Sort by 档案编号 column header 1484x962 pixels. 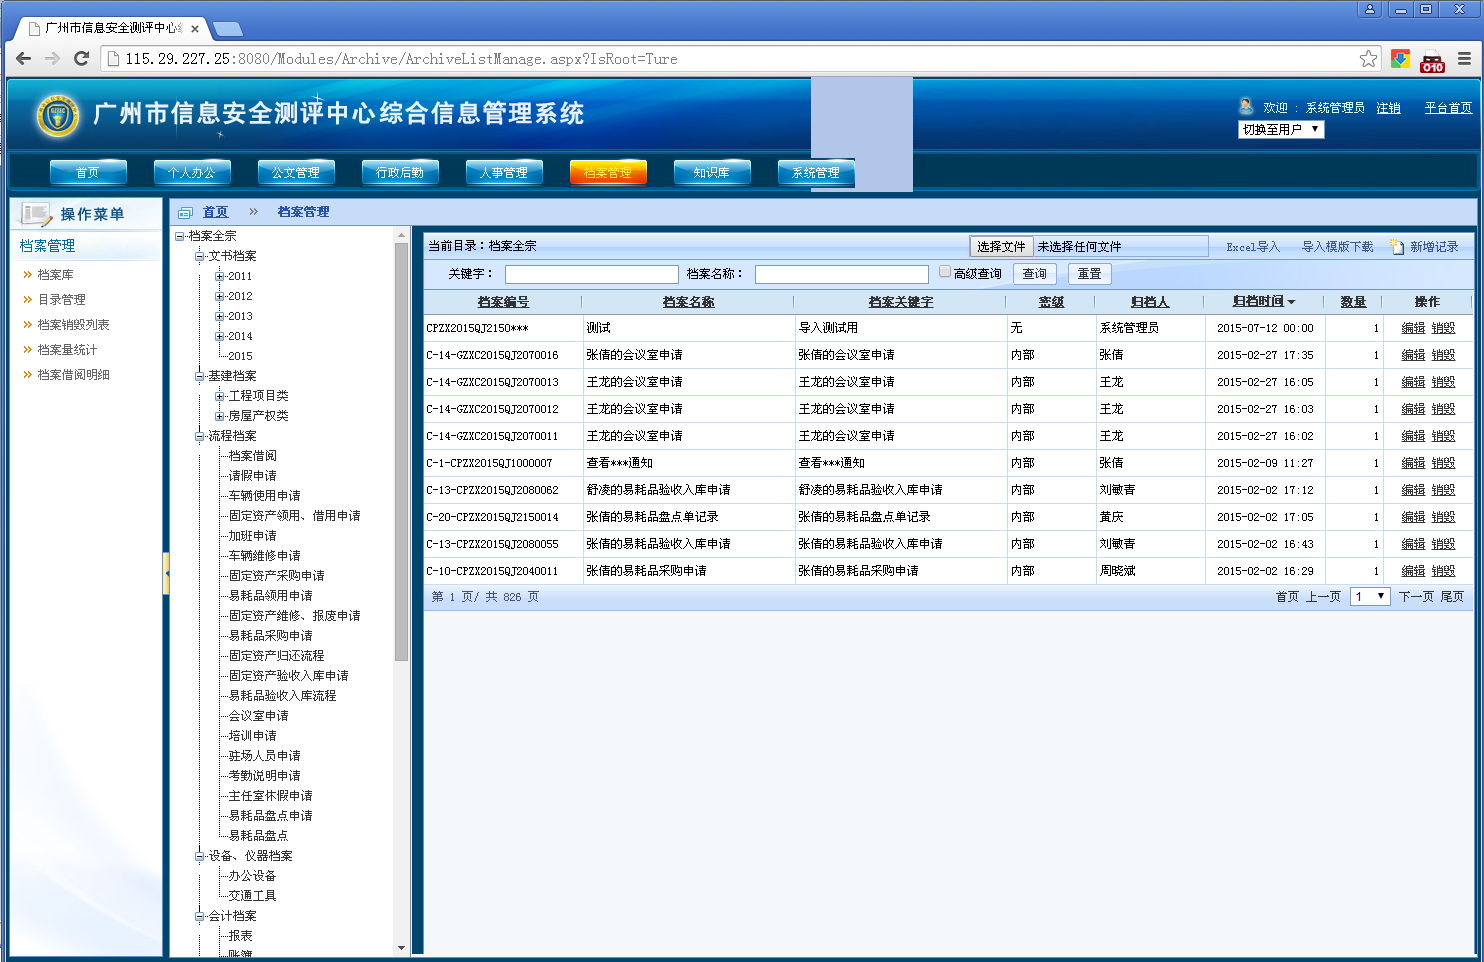pos(503,301)
